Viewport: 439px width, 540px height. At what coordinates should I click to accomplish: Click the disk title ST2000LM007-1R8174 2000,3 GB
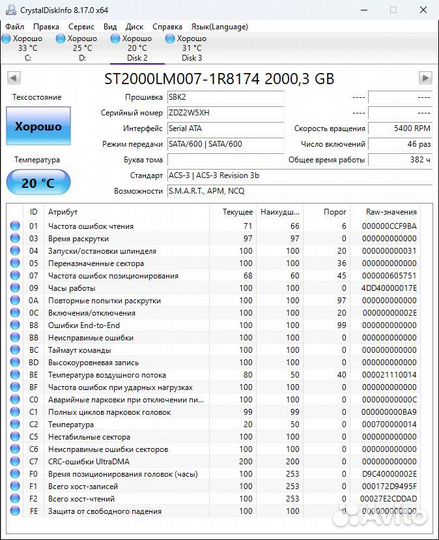pos(219,79)
